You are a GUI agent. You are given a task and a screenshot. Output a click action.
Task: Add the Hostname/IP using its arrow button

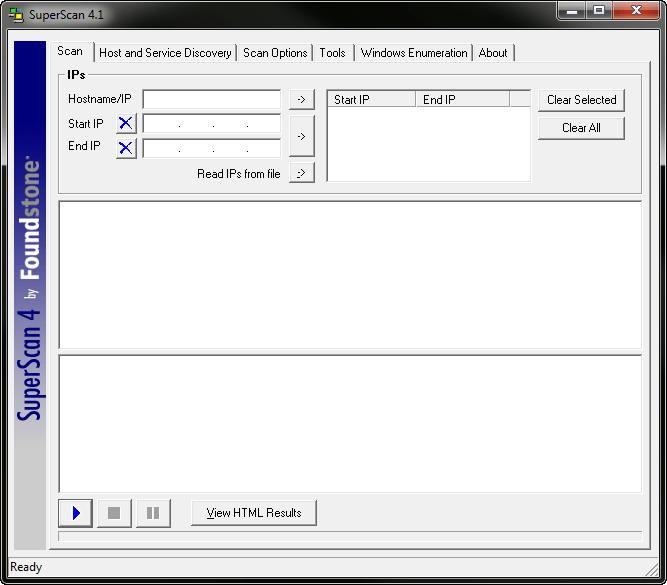pyautogui.click(x=302, y=100)
